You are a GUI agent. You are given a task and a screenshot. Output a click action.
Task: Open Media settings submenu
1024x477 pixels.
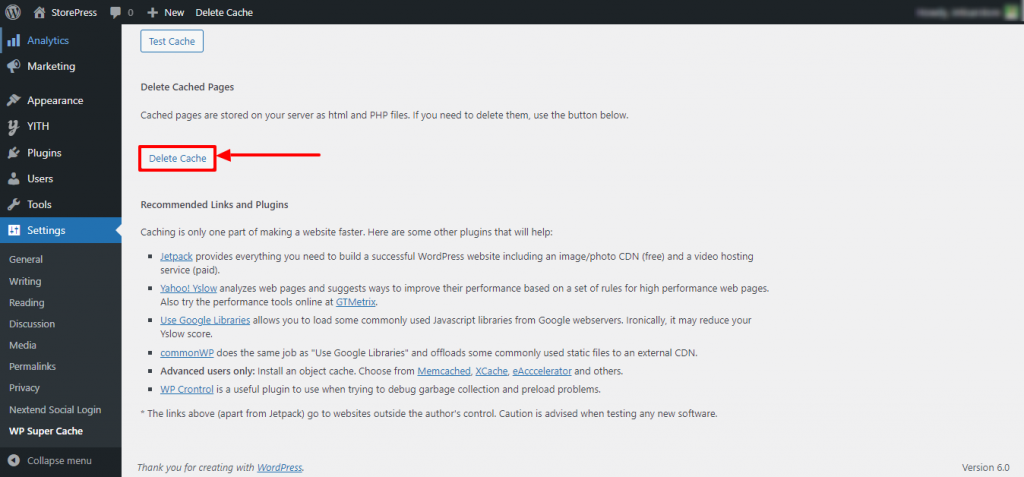tap(23, 345)
